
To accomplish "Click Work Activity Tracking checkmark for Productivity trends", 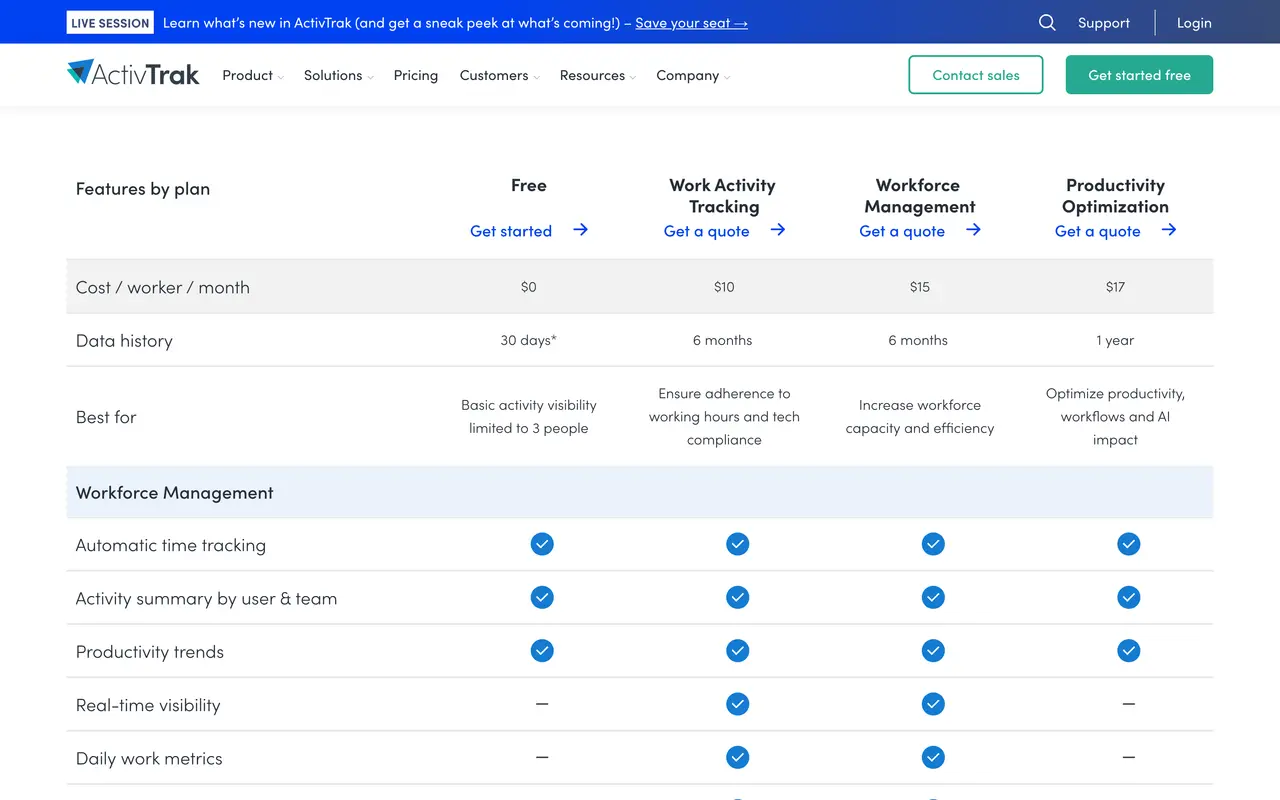I will (x=738, y=651).
